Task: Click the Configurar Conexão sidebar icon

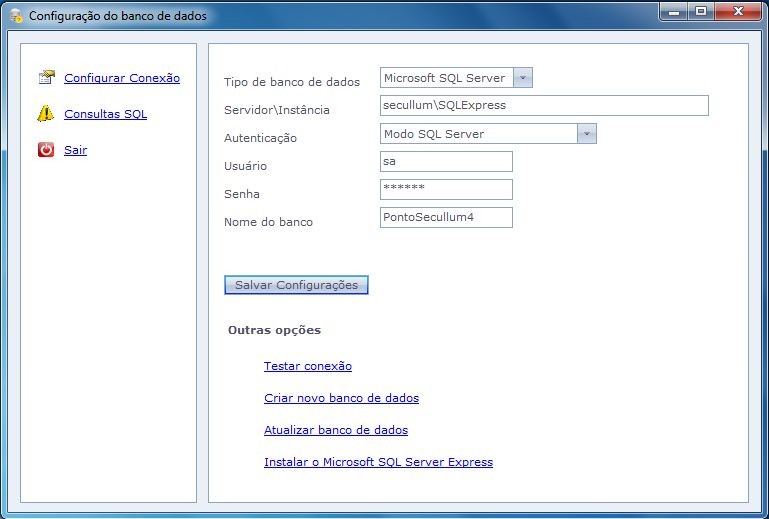Action: click(x=46, y=78)
